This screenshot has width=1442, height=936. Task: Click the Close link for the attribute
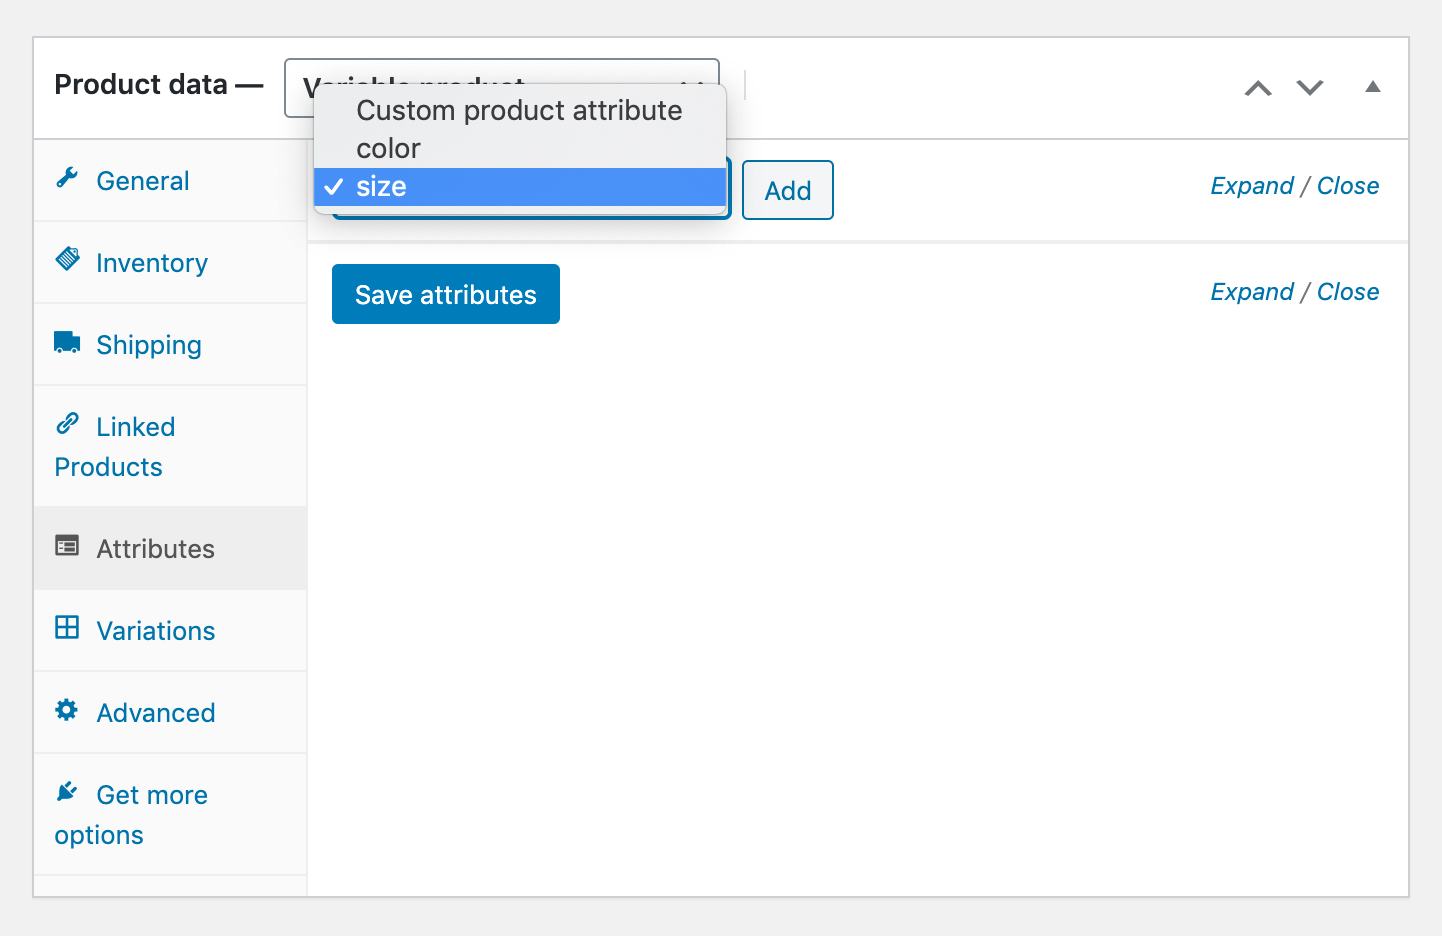click(1348, 186)
